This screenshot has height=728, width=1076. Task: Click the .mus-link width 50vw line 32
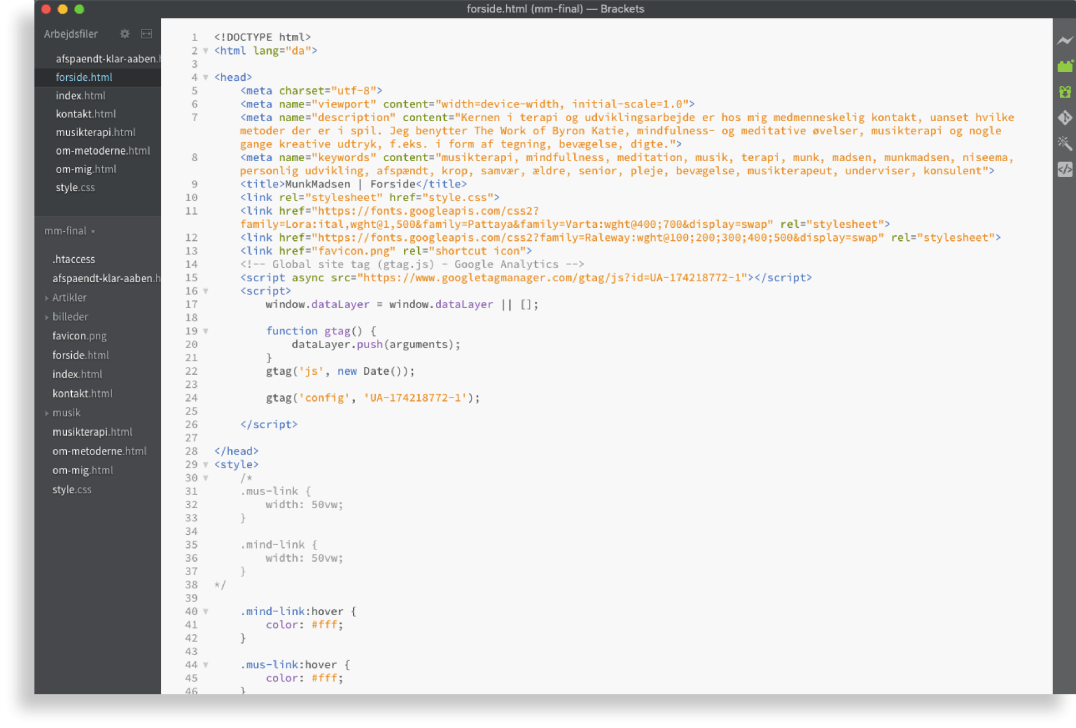click(304, 505)
